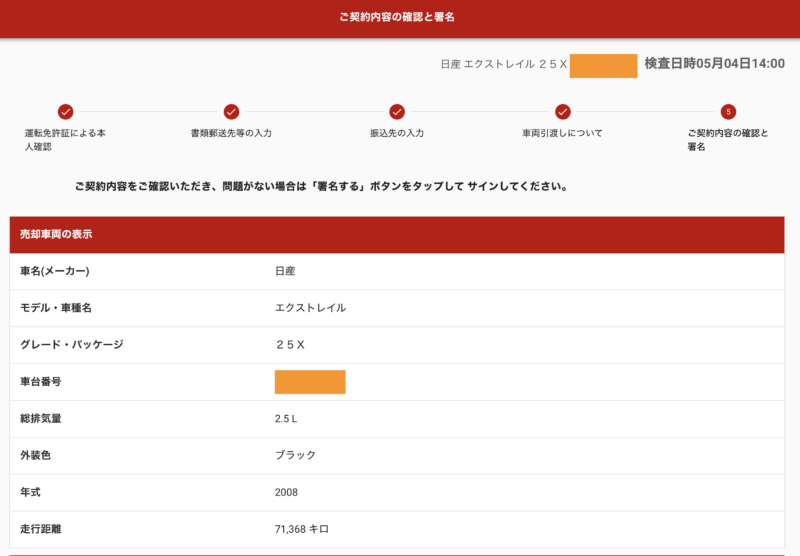800x556 pixels.
Task: Click the 2.5 L displacement value
Action: 286,419
